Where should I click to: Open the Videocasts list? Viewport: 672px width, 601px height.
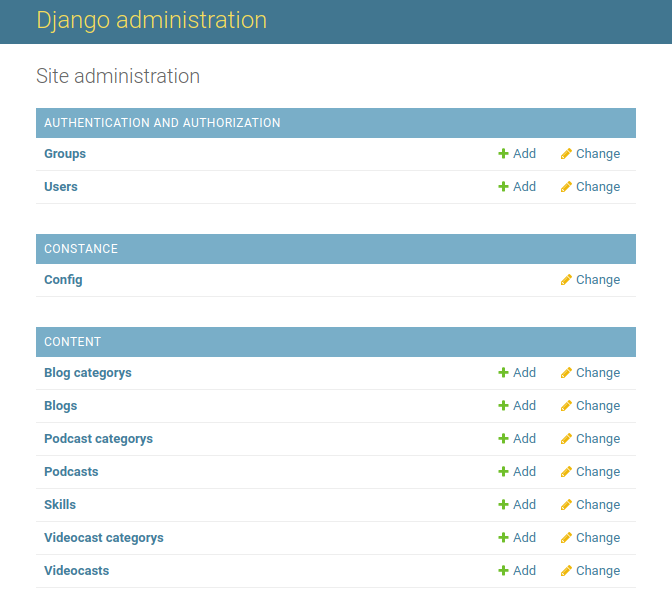pos(77,571)
